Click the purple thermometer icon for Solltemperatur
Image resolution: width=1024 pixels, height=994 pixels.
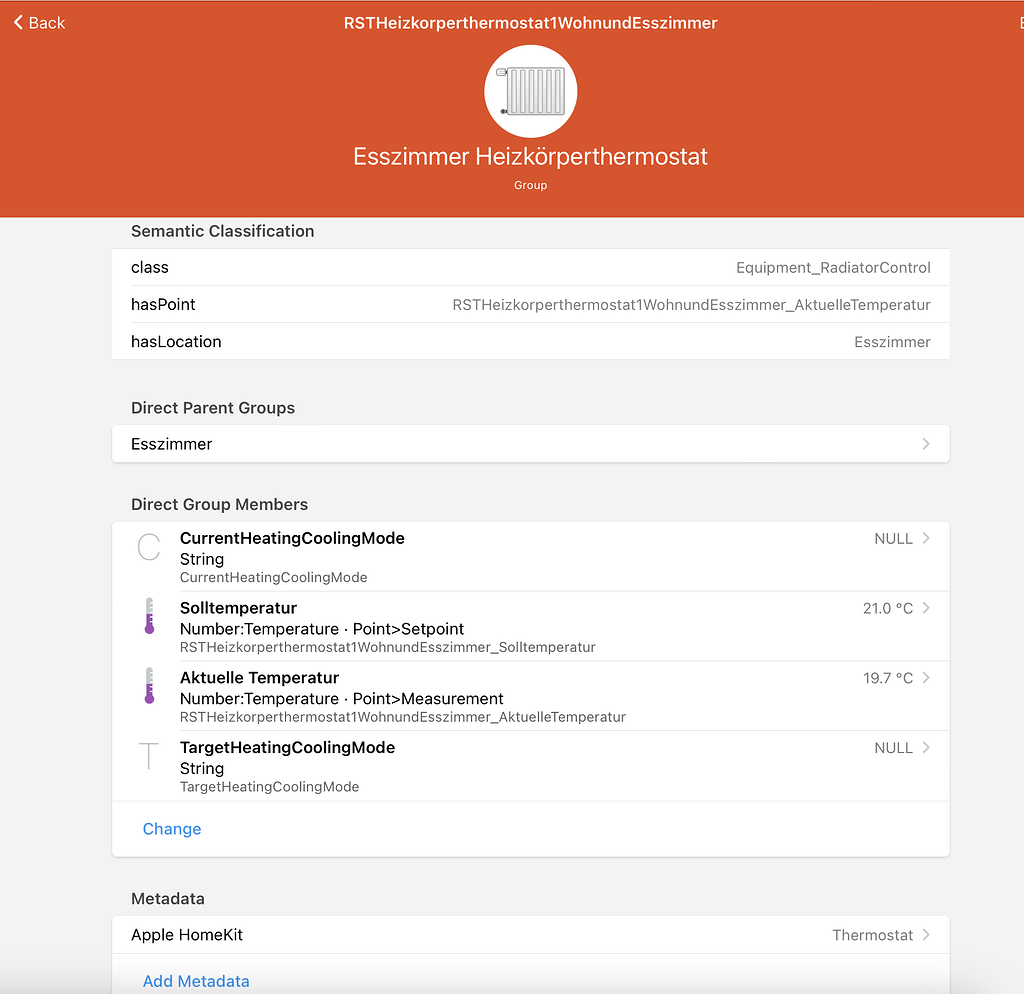point(148,617)
